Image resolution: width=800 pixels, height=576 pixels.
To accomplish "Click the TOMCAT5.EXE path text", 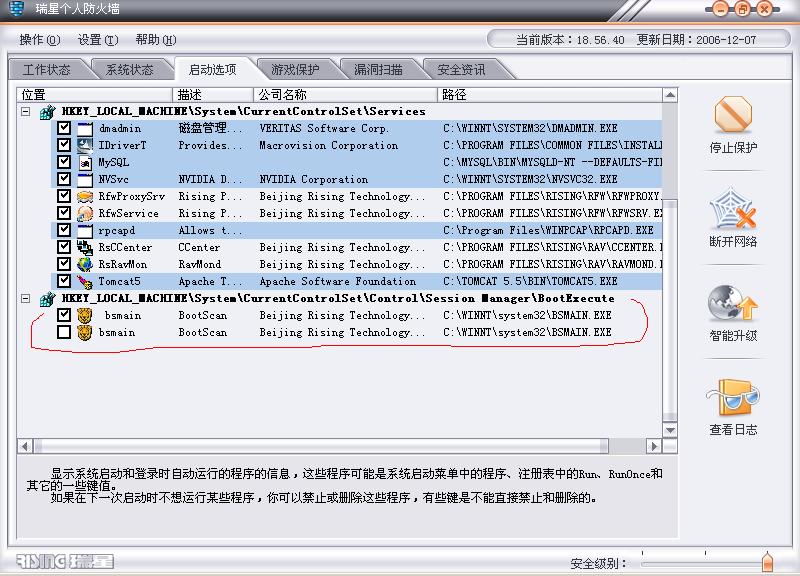I will [x=530, y=282].
